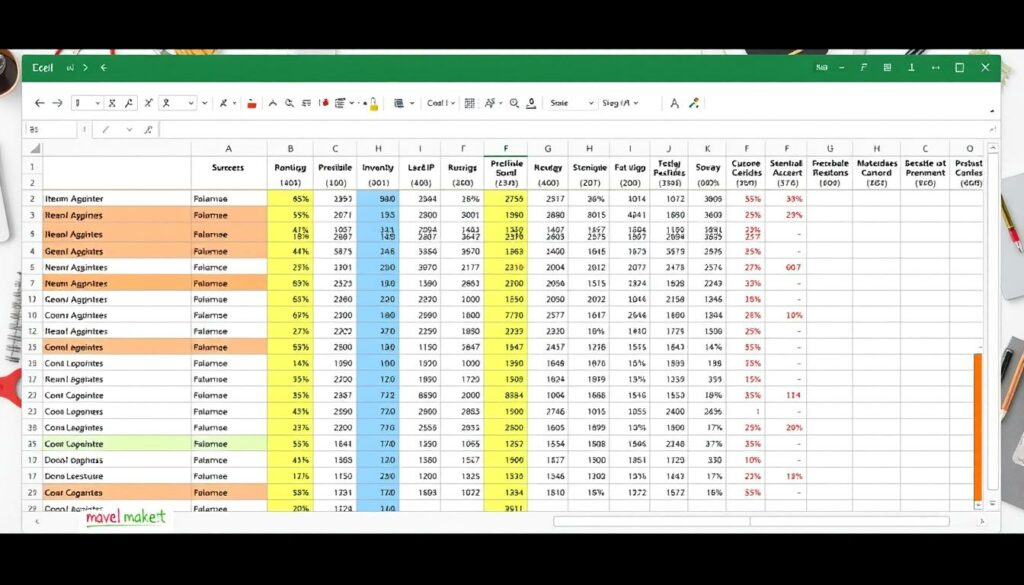The height and width of the screenshot is (585, 1024).
Task: Click the vertical scrollbar up arrow
Action: pos(993,149)
